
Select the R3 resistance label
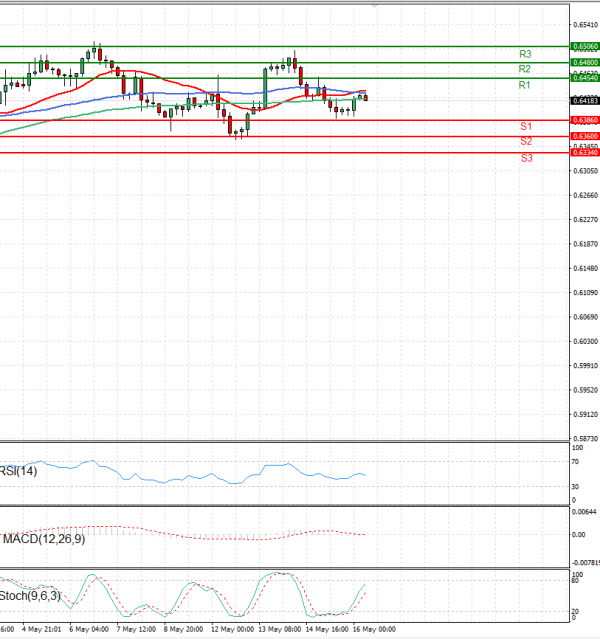pyautogui.click(x=524, y=53)
